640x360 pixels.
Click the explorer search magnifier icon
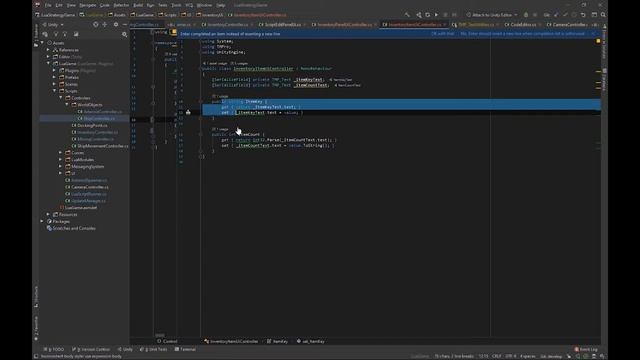124,34
